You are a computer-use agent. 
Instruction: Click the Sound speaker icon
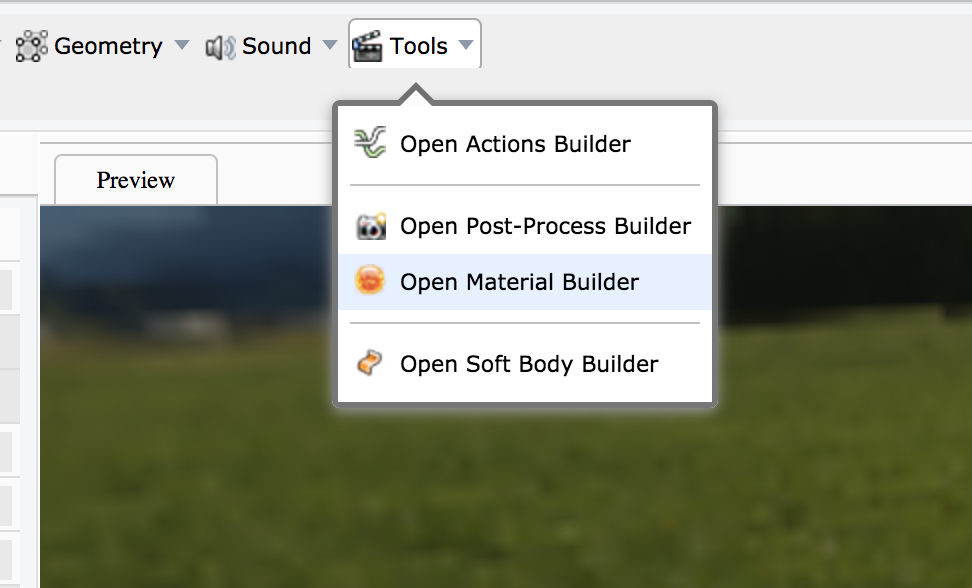[x=219, y=47]
